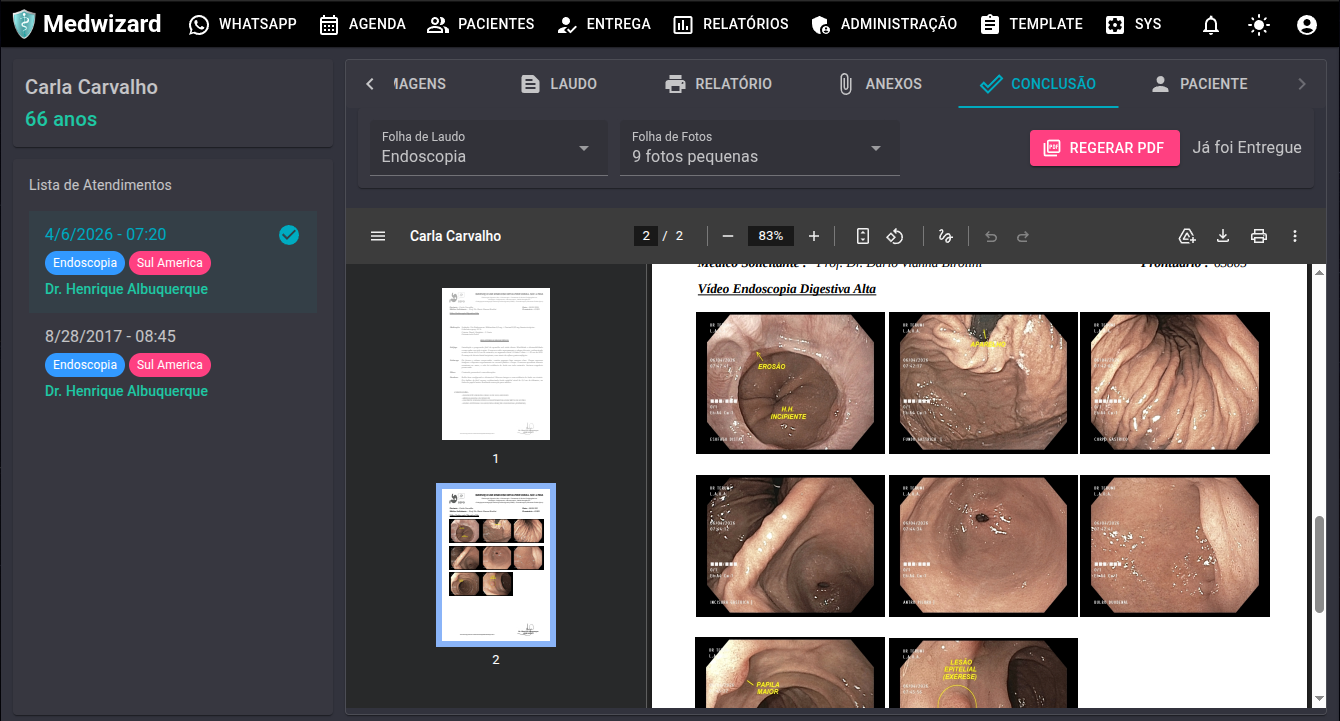The width and height of the screenshot is (1340, 721).
Task: Click the Vídeo Endoscopia Digestiva Alta heading
Action: (786, 289)
